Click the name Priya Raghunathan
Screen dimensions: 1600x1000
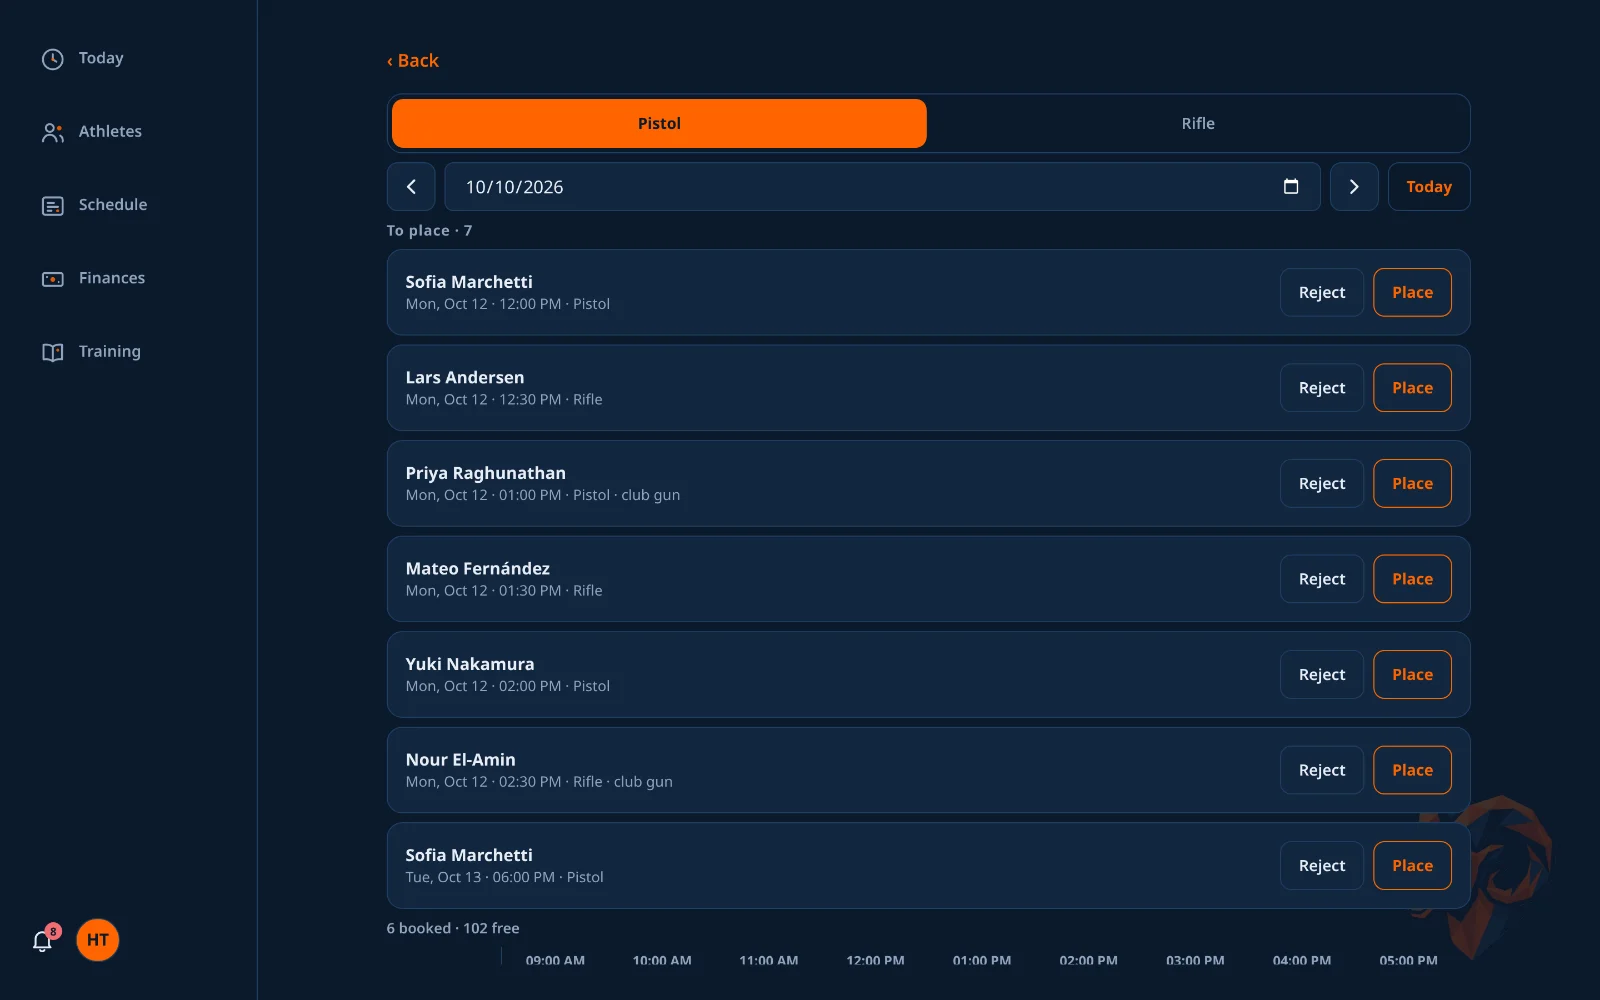(x=485, y=473)
